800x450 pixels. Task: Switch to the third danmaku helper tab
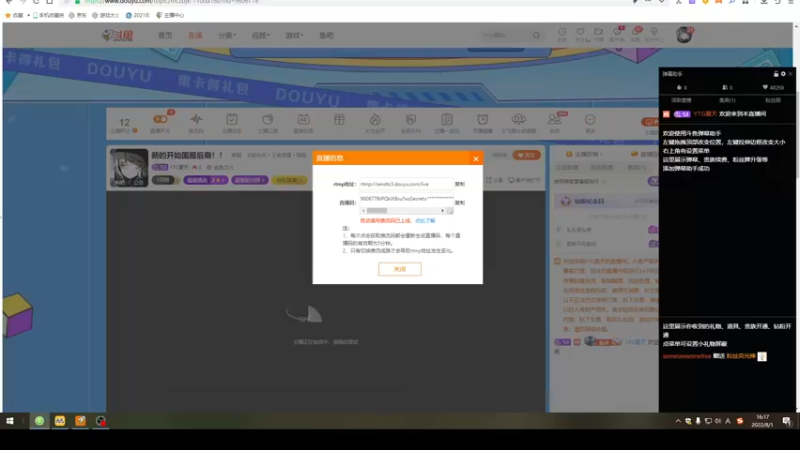pyautogui.click(x=773, y=101)
